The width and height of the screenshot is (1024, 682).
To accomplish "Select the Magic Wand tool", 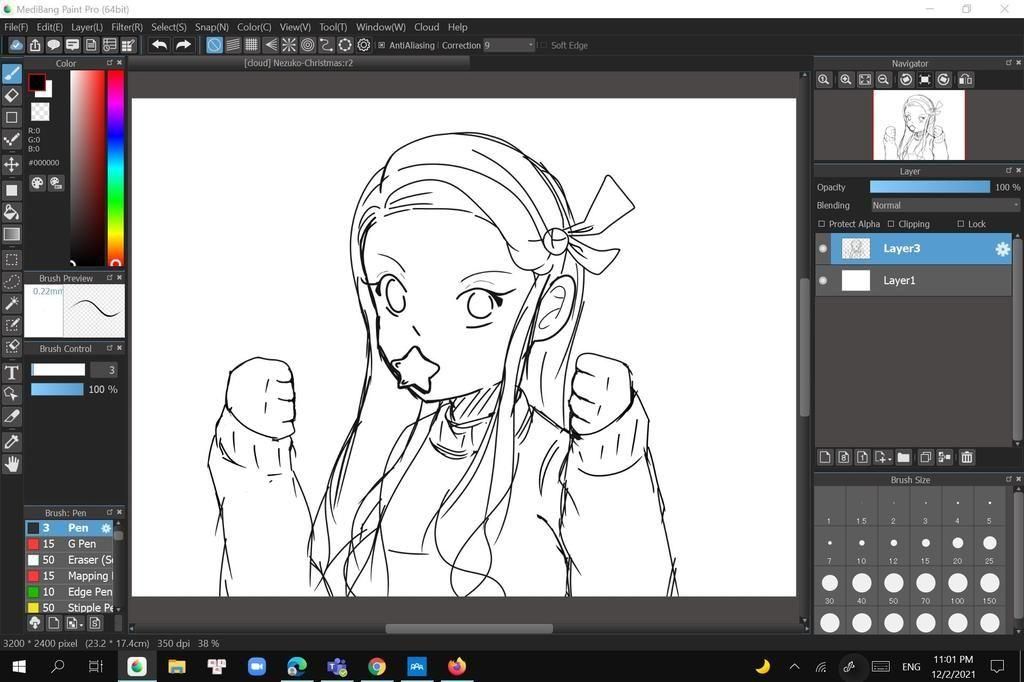I will [12, 303].
